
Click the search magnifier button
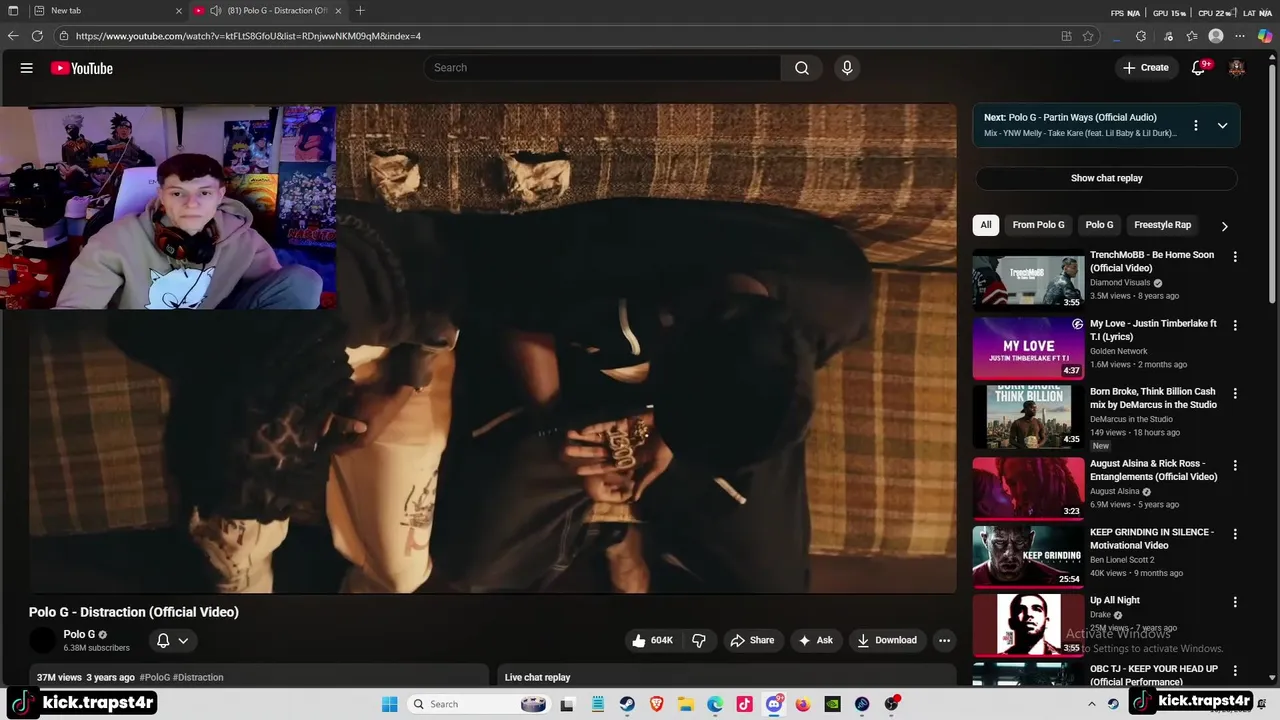tap(802, 68)
